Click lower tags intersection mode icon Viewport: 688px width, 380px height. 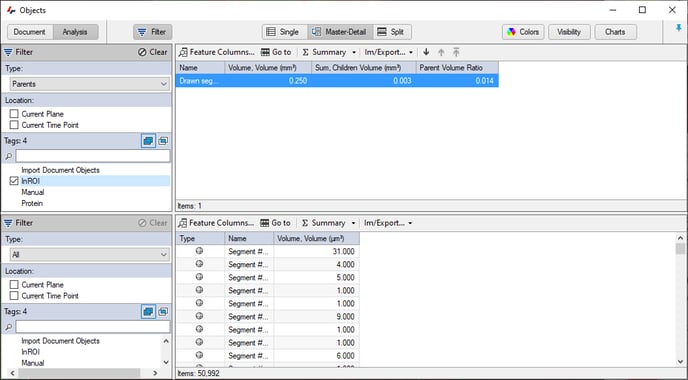coord(163,312)
